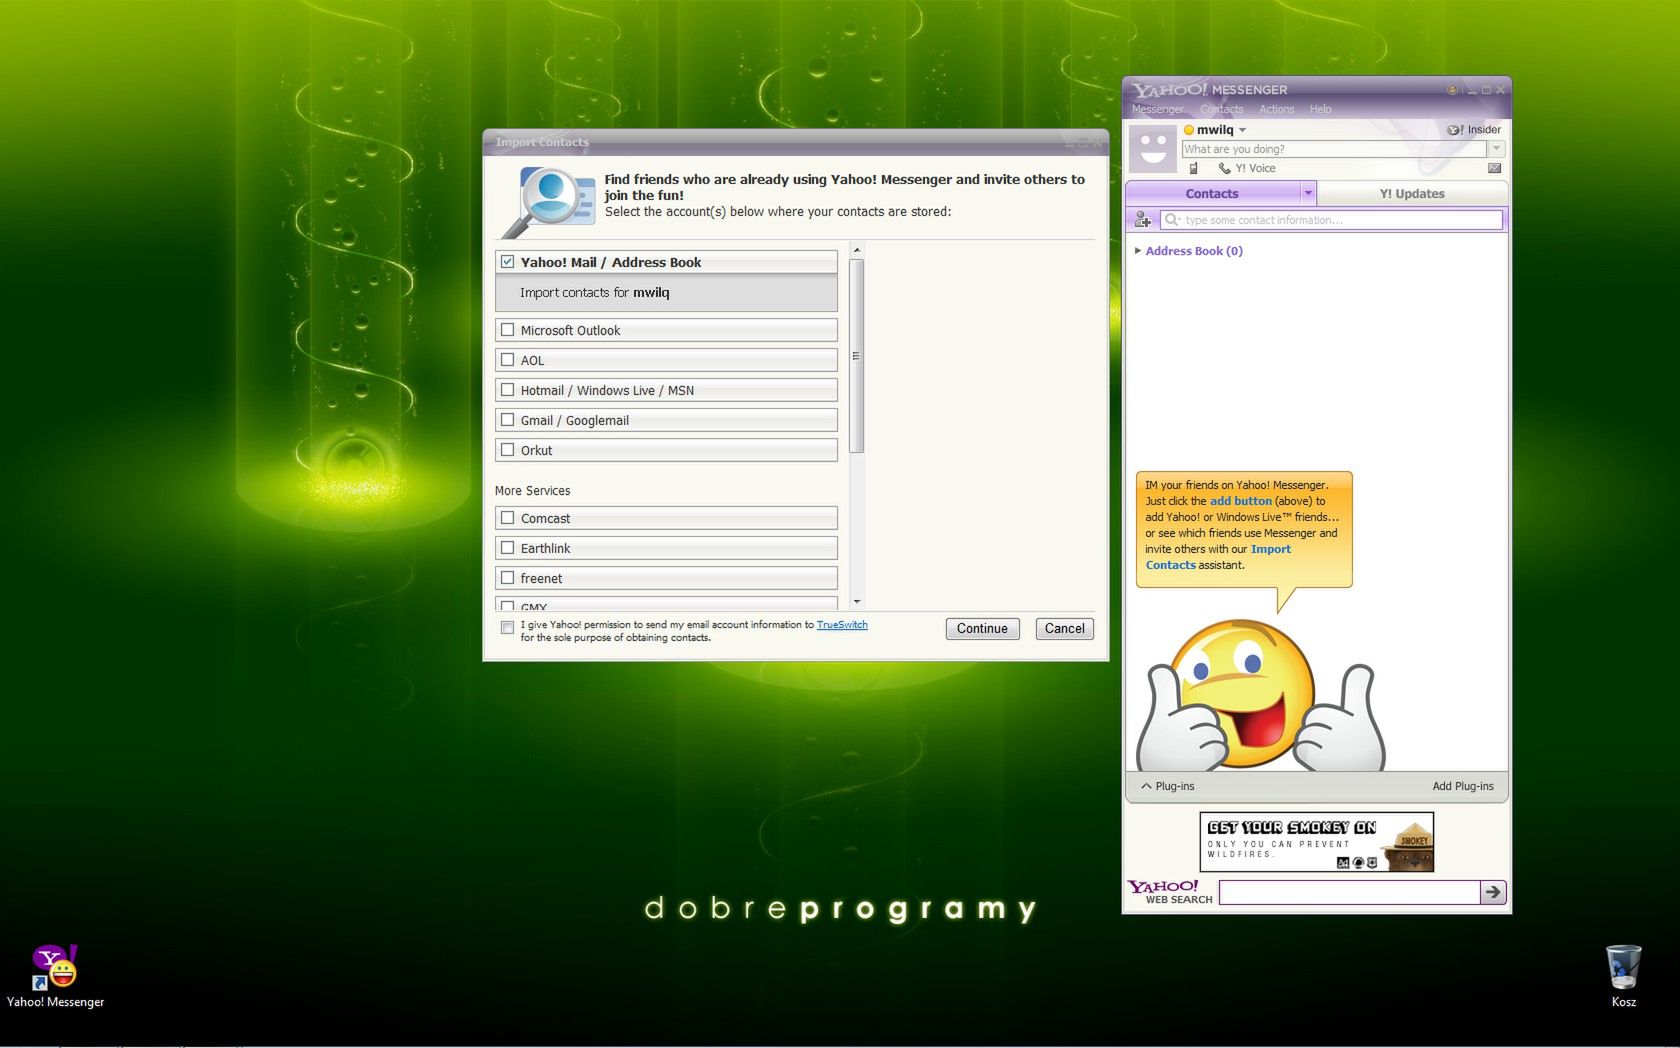Open the Messenger menu

[x=1157, y=109]
